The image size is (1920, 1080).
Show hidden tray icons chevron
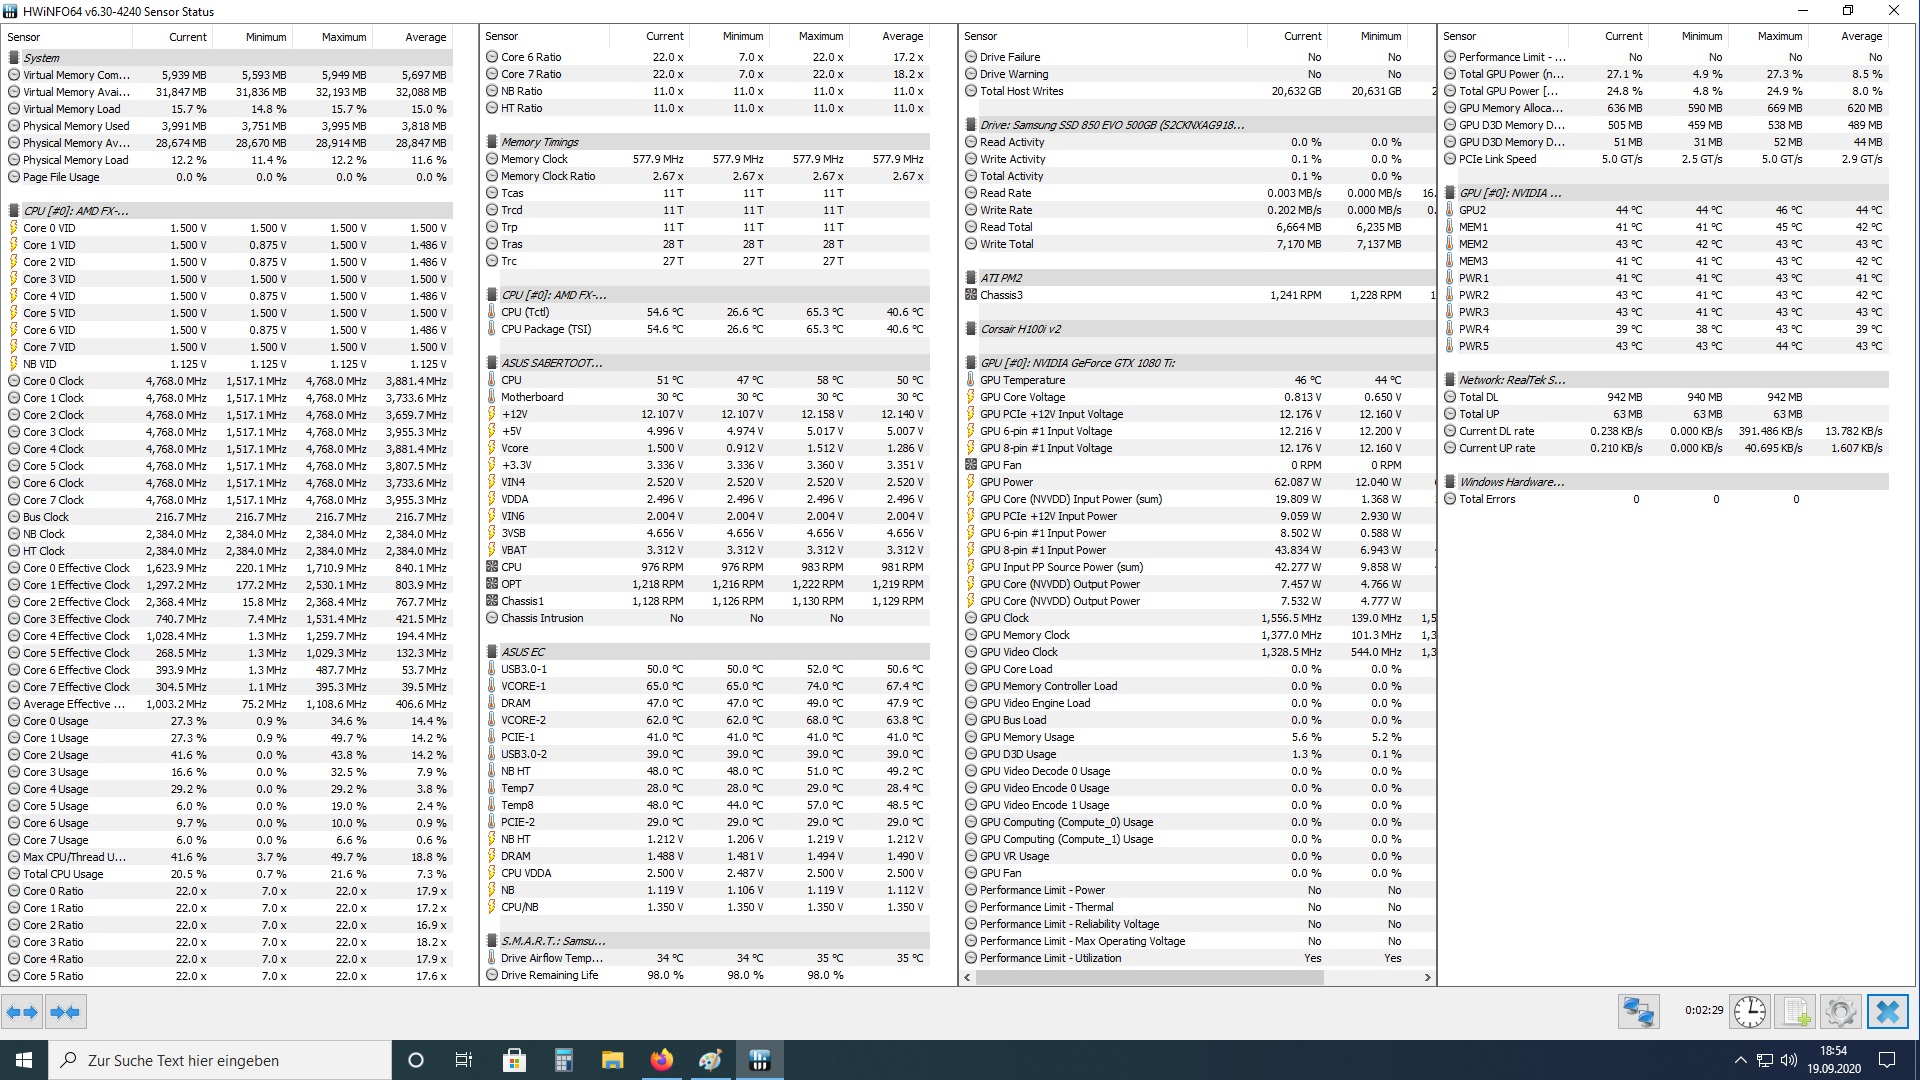(x=1740, y=1060)
